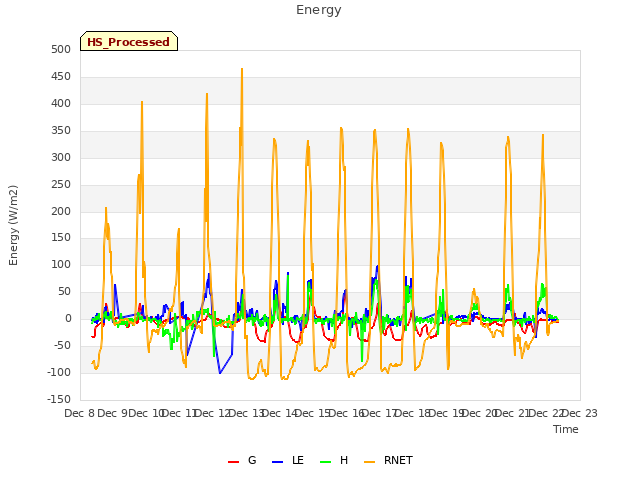Toggle the RNET series in legend
The width and height of the screenshot is (640, 480).
[388, 460]
